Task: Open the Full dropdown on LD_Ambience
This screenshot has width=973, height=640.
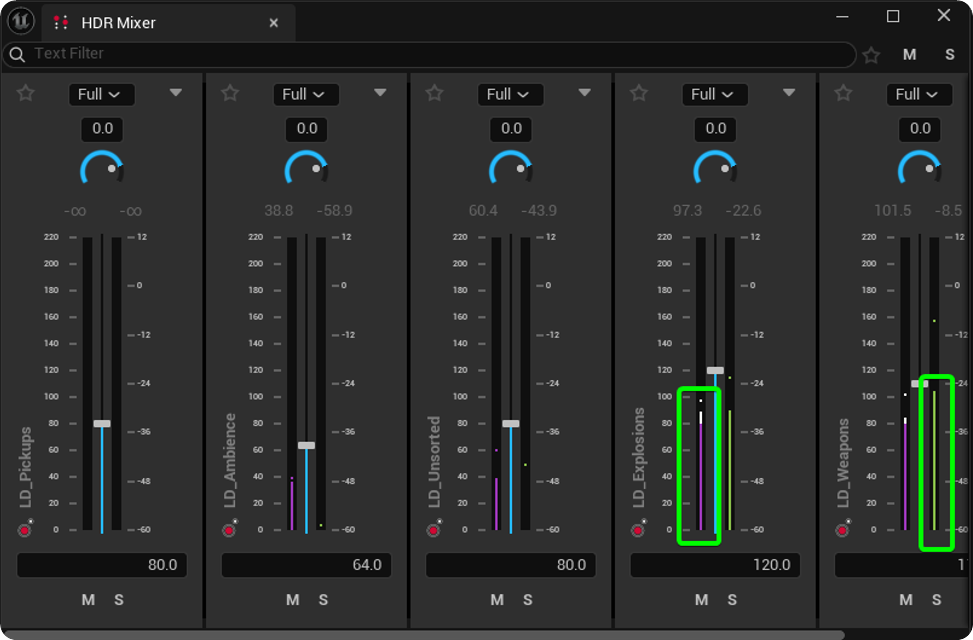Action: tap(304, 94)
